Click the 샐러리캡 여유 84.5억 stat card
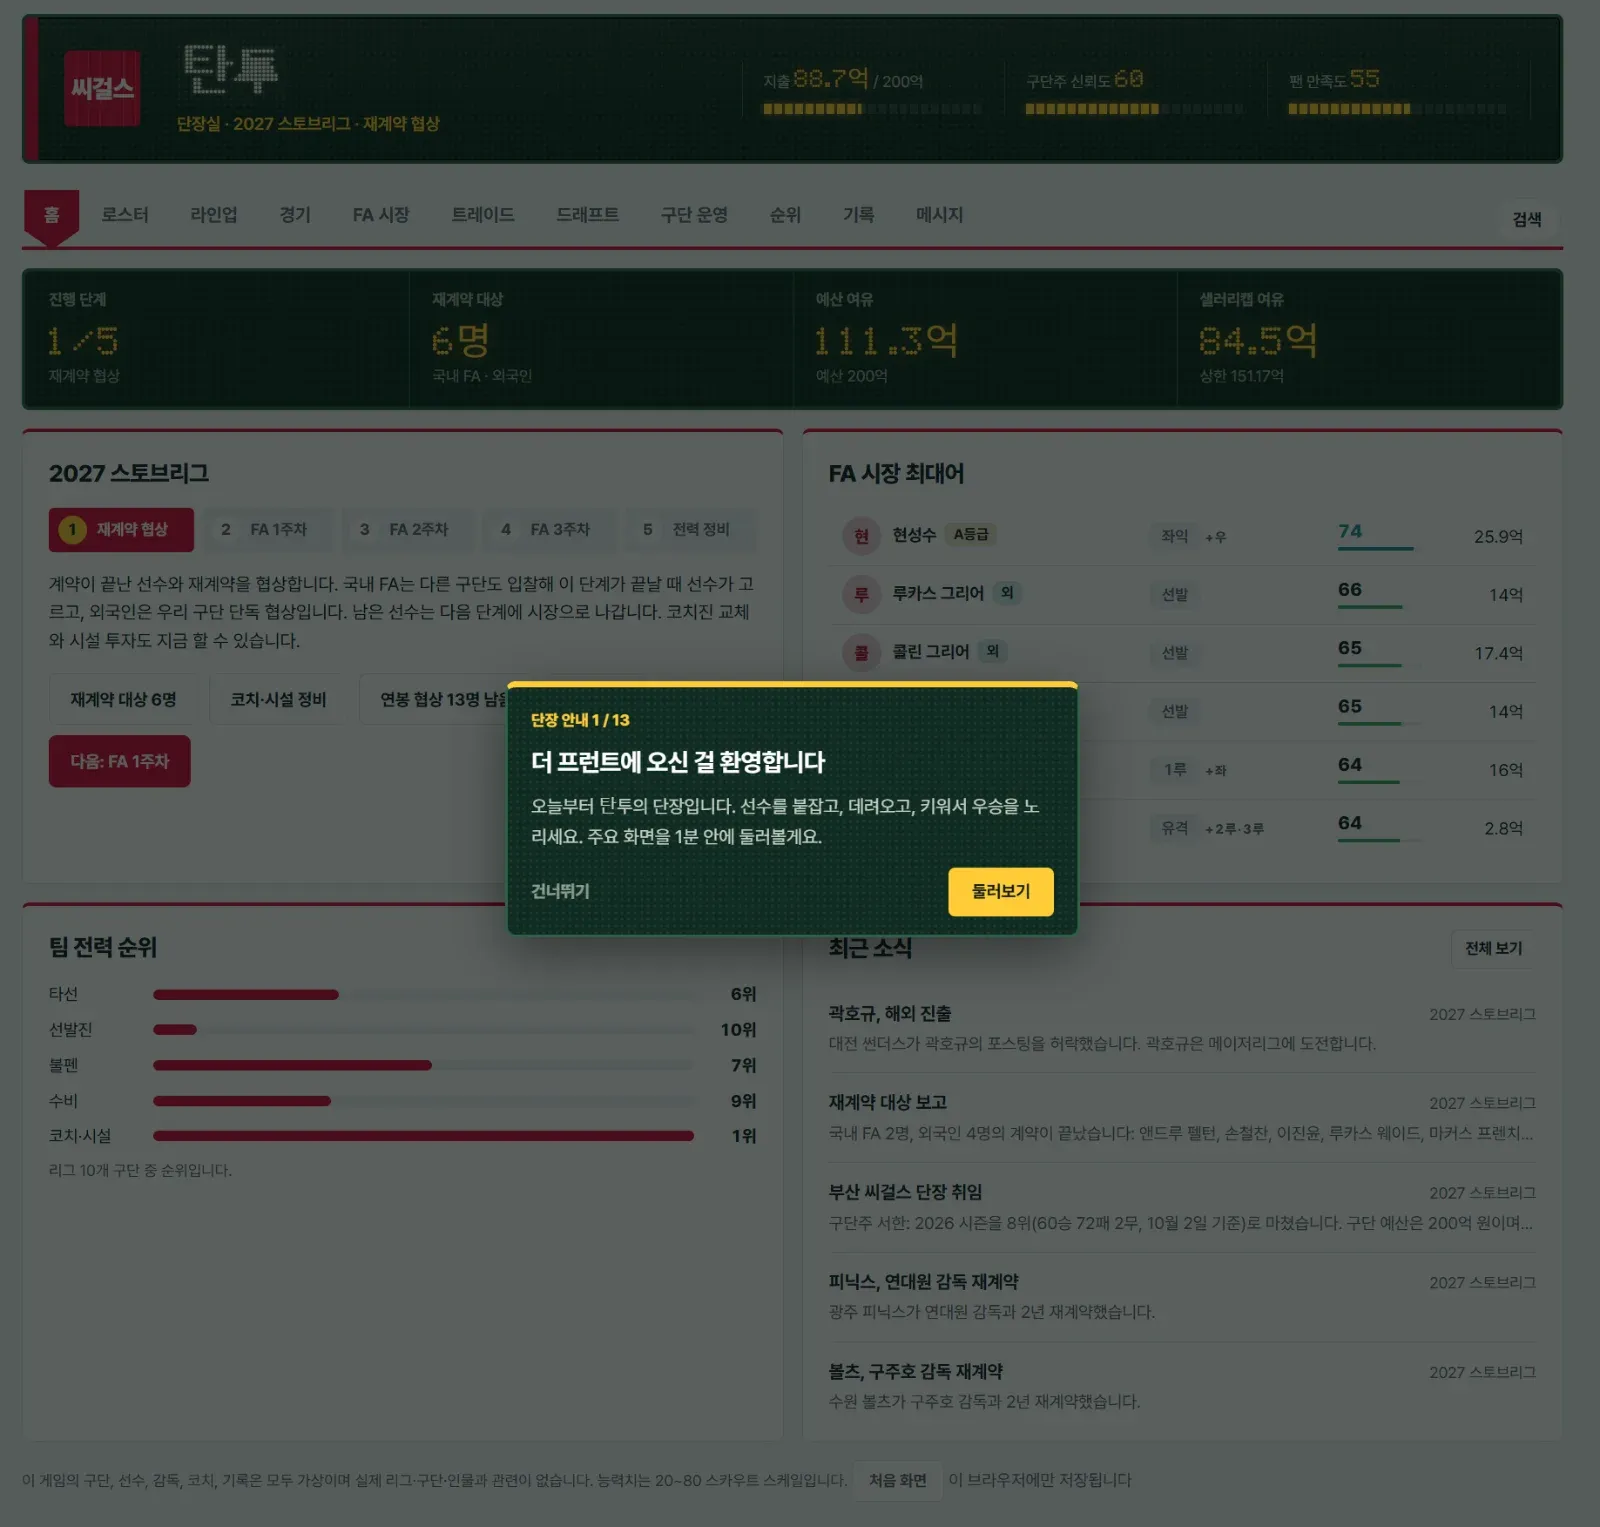1600x1527 pixels. (x=1368, y=340)
